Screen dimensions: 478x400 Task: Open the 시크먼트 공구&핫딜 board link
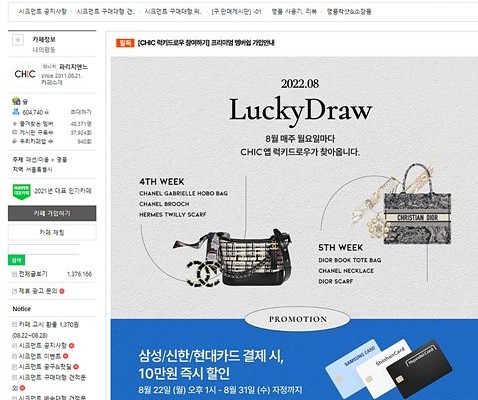[45, 367]
